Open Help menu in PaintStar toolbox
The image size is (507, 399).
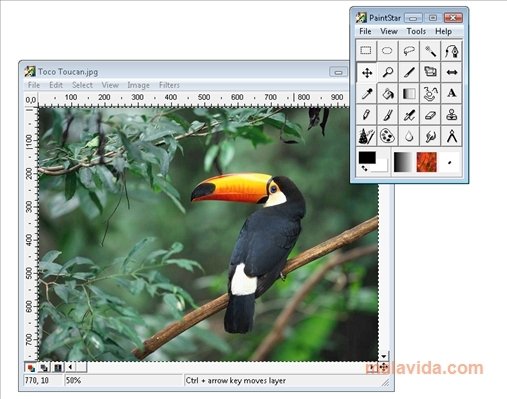pyautogui.click(x=443, y=31)
